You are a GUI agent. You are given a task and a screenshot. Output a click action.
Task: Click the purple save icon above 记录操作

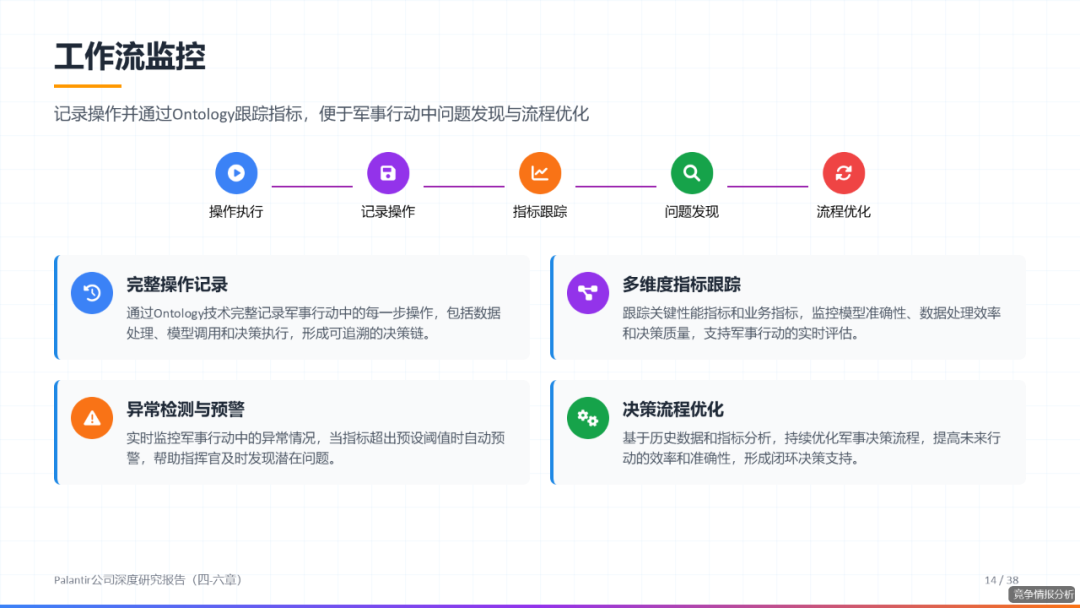[388, 173]
